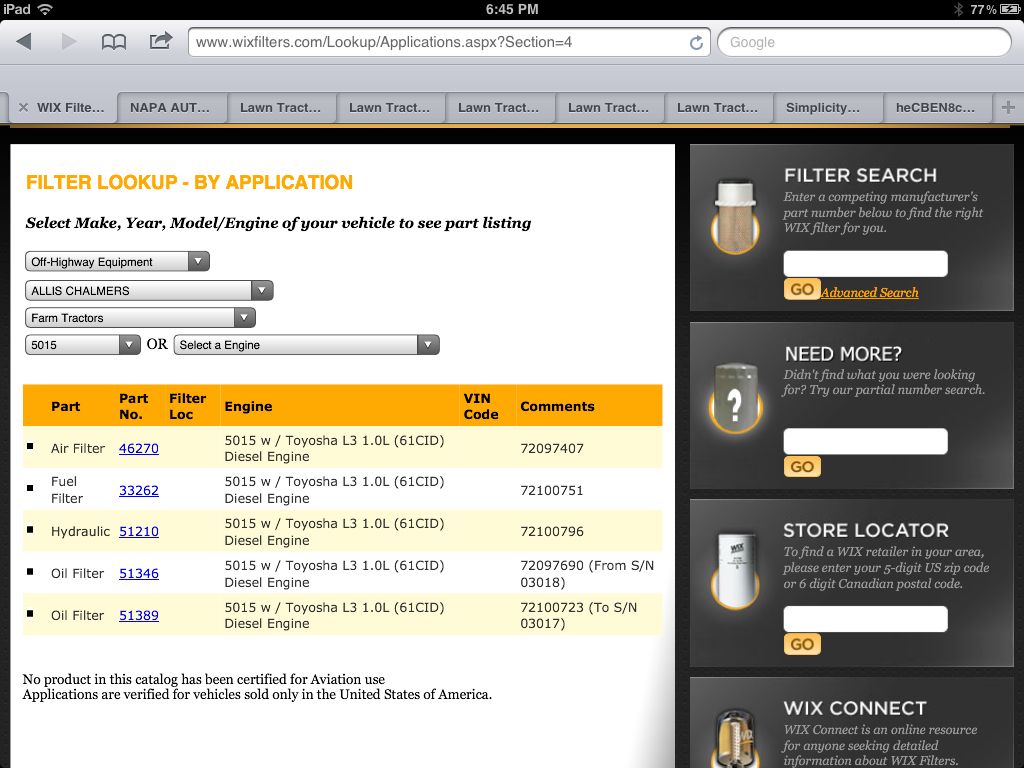Tap the WIX oil filter image in Store Locator
This screenshot has height=768, width=1024.
tap(735, 571)
